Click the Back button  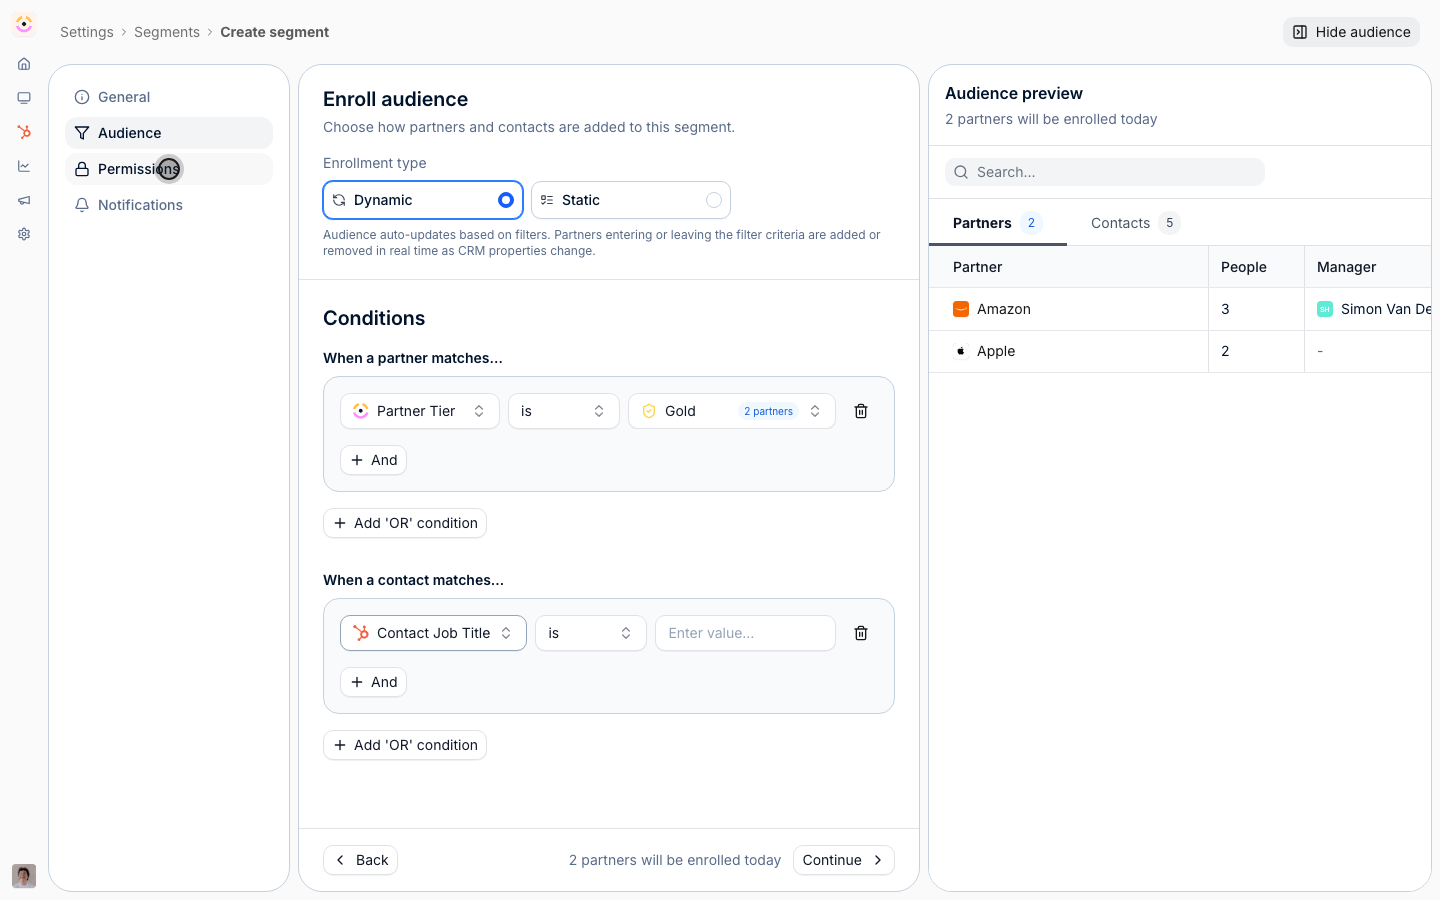pos(360,860)
